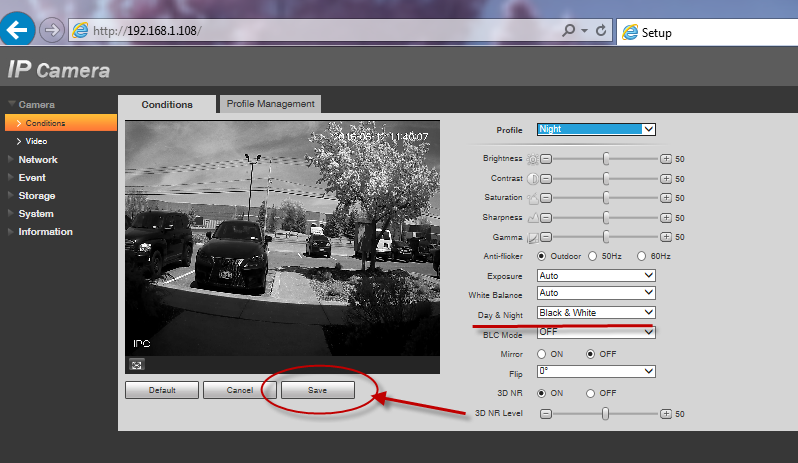This screenshot has width=798, height=463.
Task: Click the Brightness slider handle
Action: pyautogui.click(x=606, y=159)
